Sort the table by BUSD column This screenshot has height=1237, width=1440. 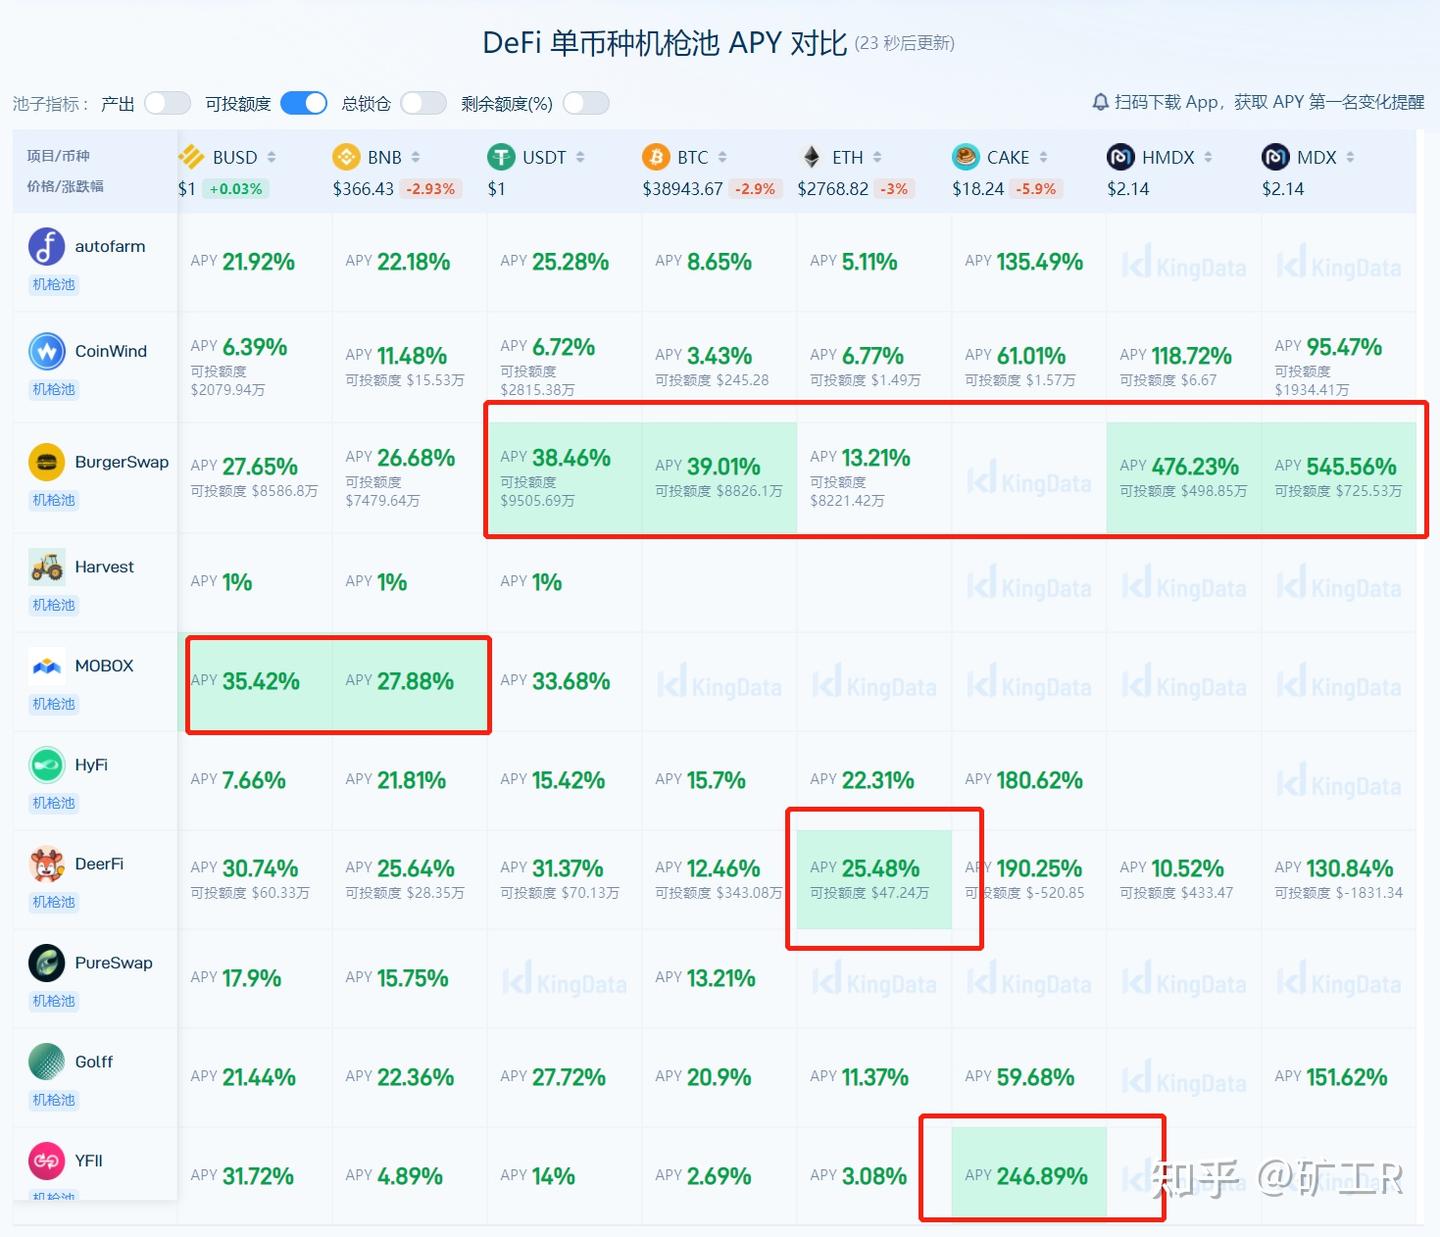pos(271,158)
